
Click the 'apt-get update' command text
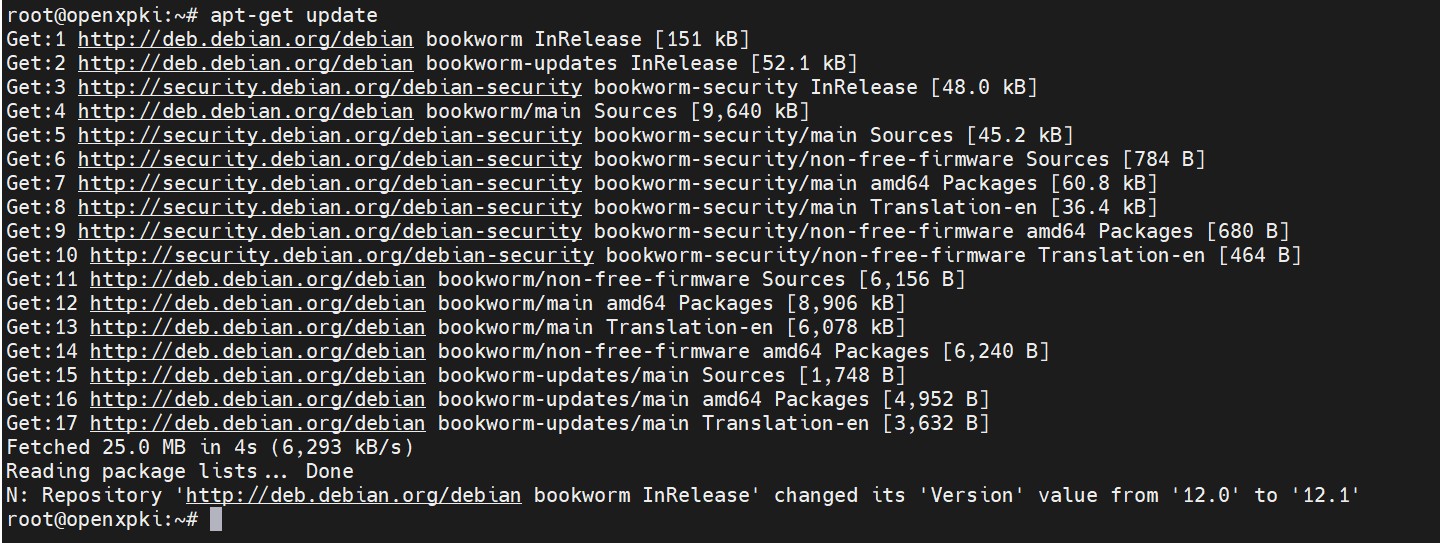294,16
